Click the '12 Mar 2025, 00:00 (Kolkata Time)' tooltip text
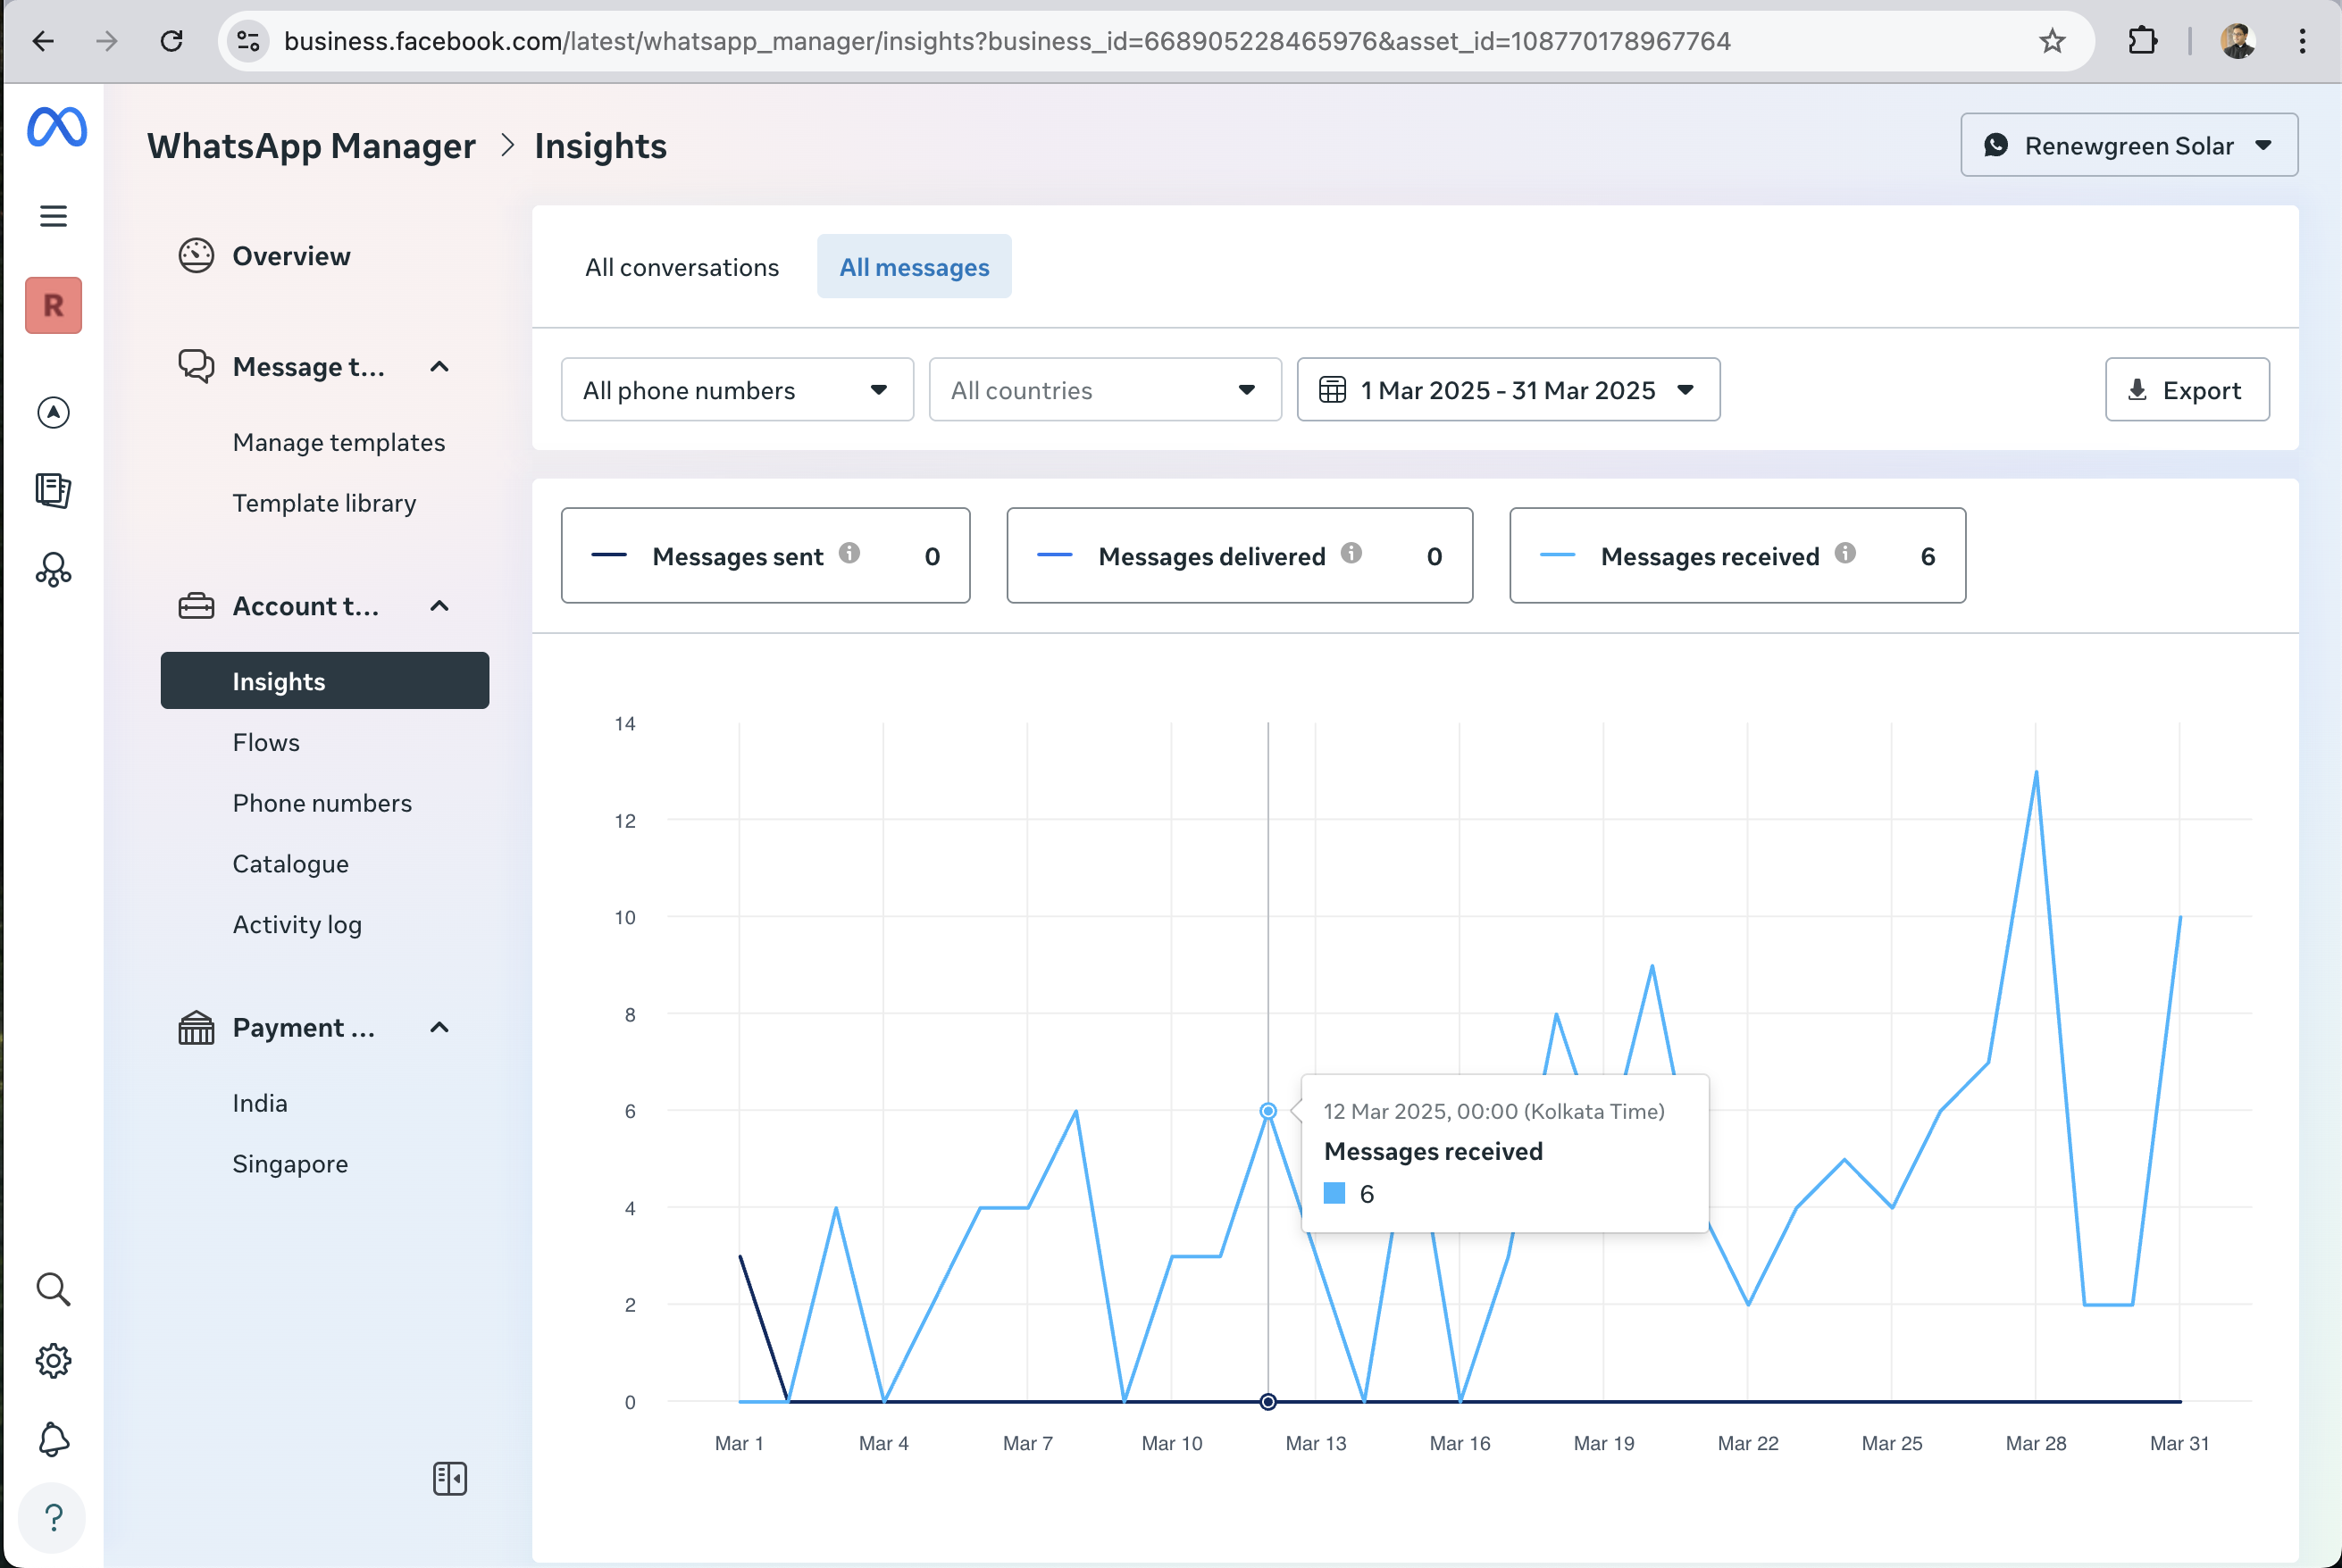 pos(1494,1111)
